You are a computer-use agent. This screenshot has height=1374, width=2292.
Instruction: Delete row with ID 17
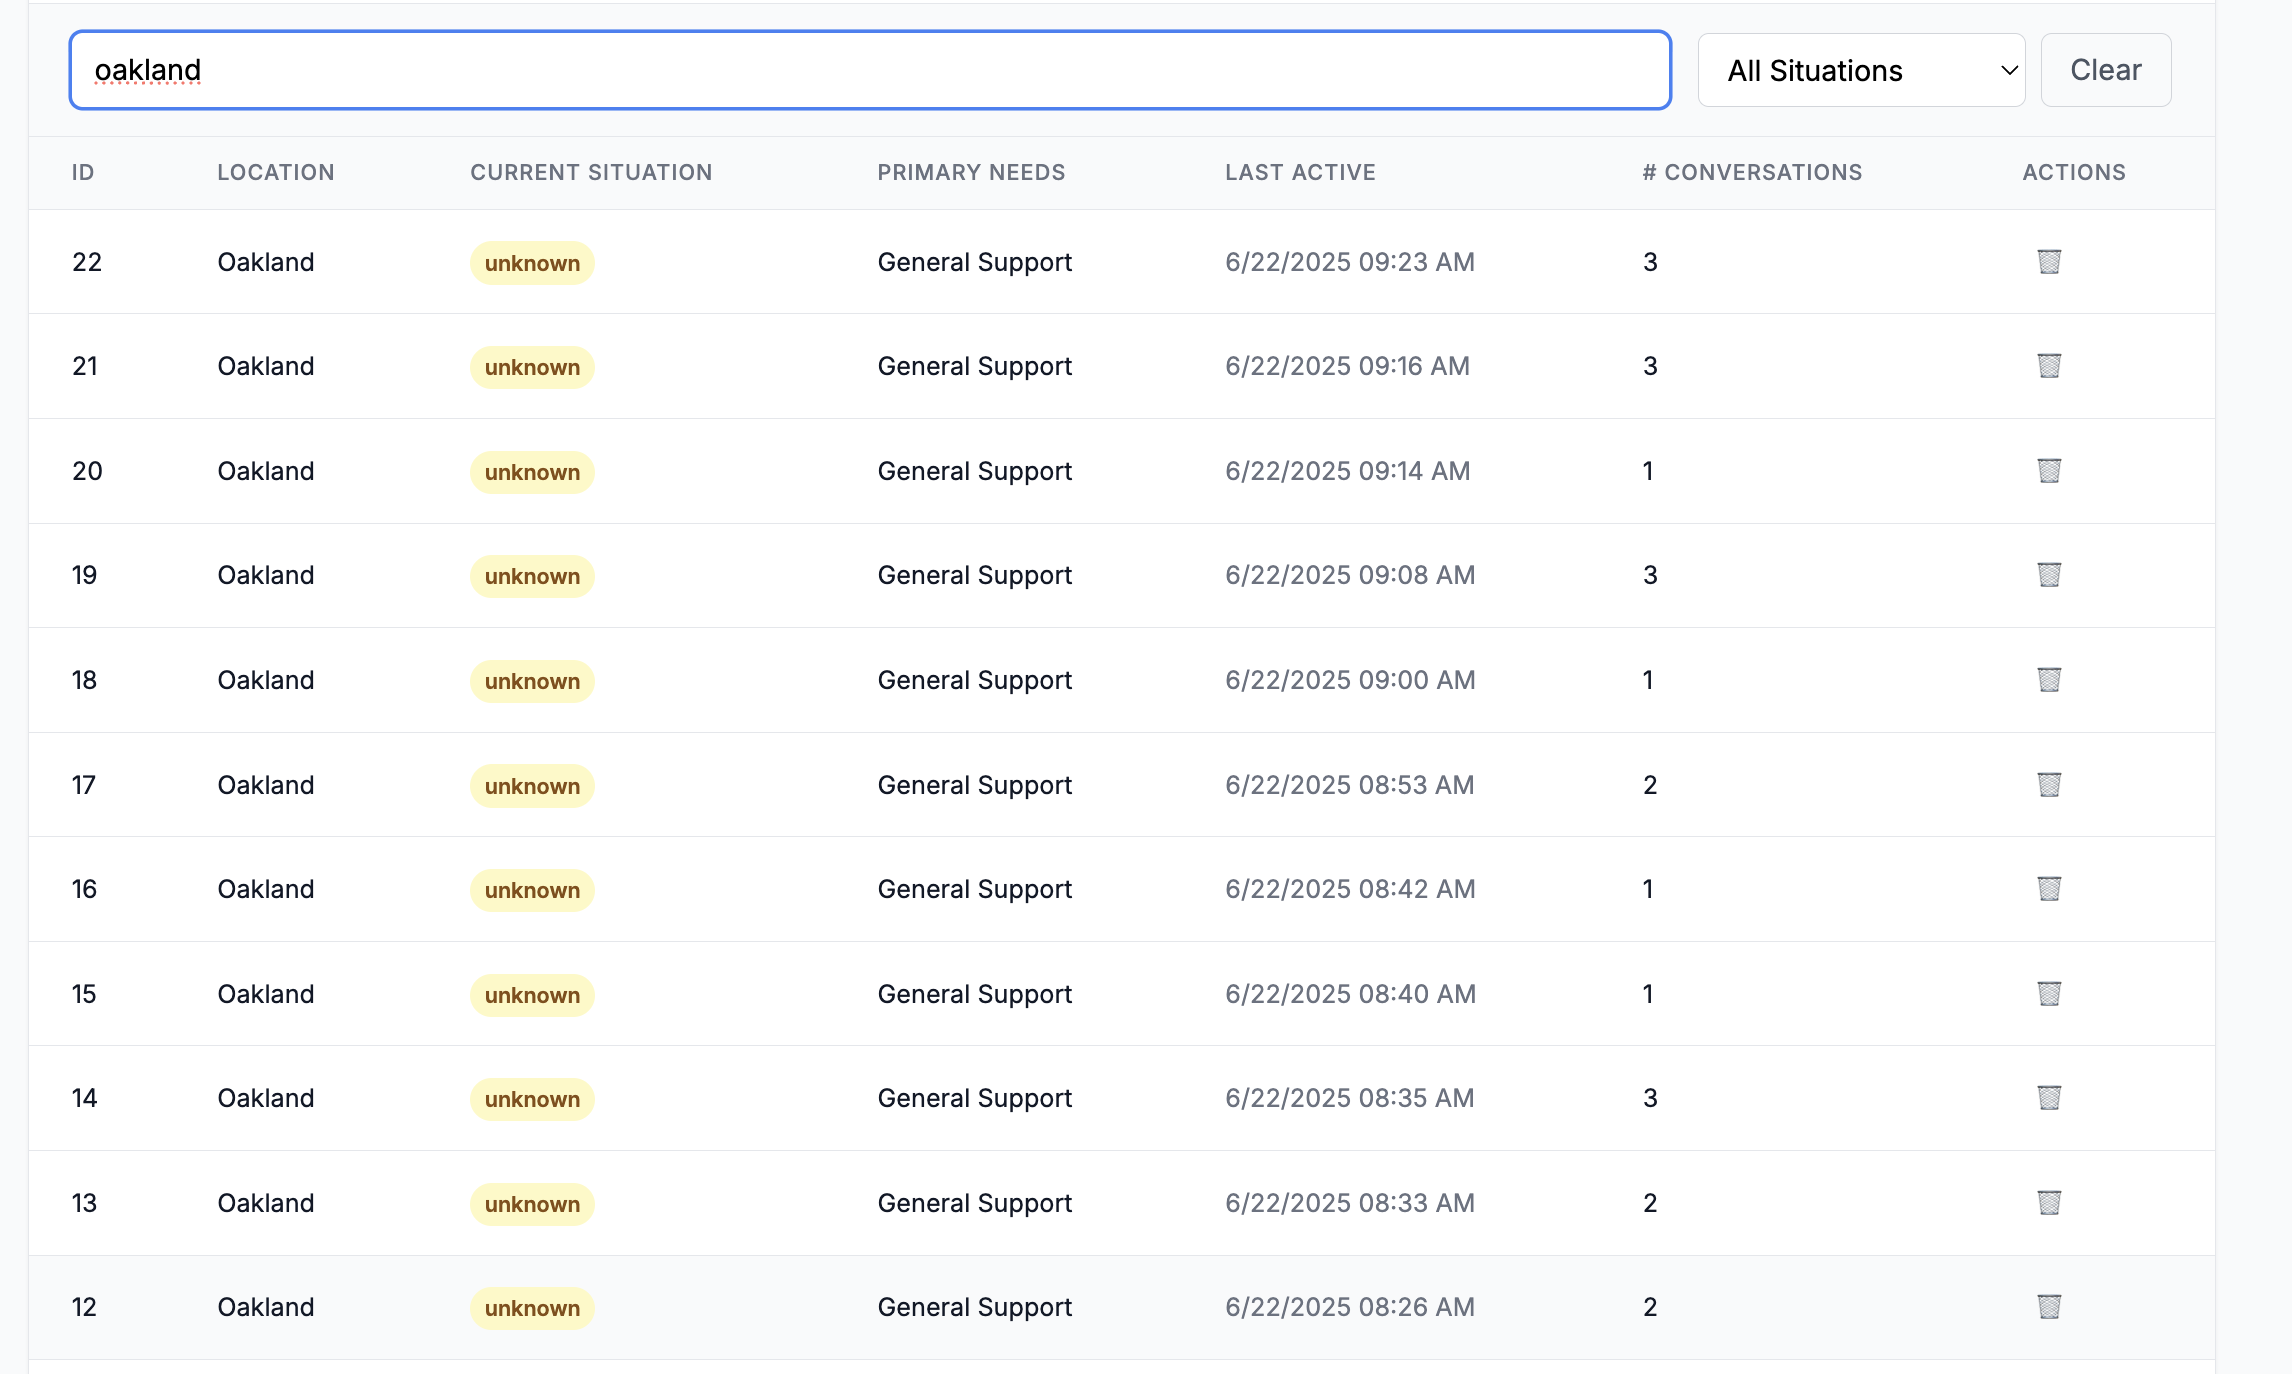(x=2049, y=785)
